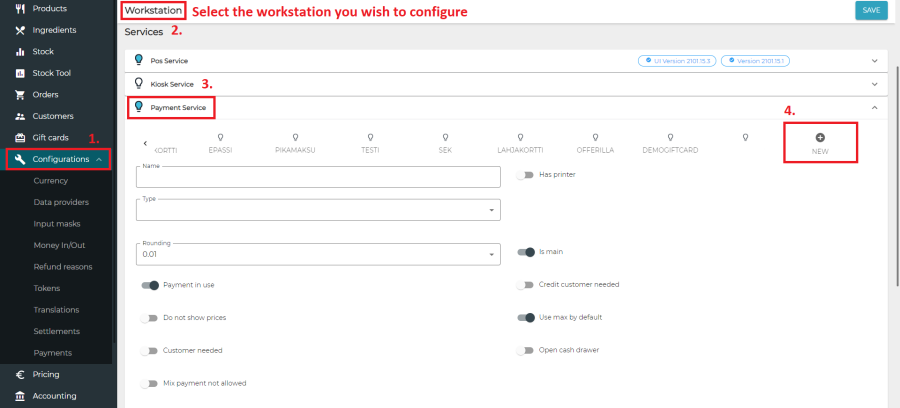Click the Kiosk Service lightbulb icon
900x408 pixels.
coord(139,83)
